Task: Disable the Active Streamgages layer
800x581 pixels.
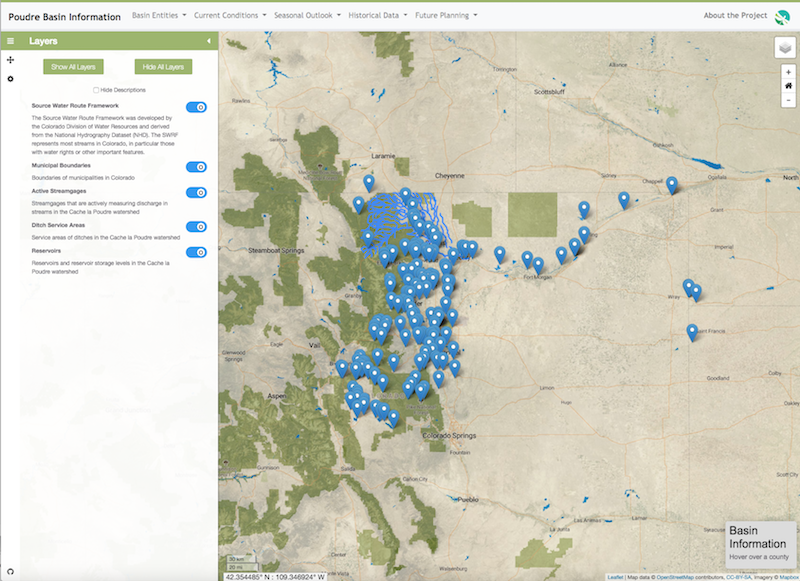Action: point(196,192)
